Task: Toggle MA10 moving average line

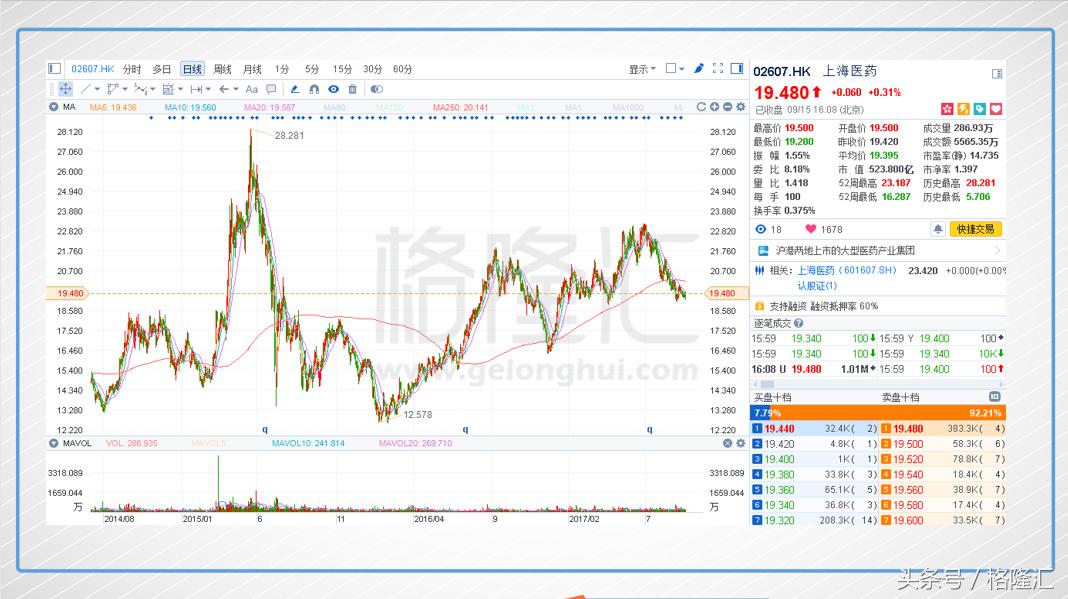Action: [x=190, y=107]
